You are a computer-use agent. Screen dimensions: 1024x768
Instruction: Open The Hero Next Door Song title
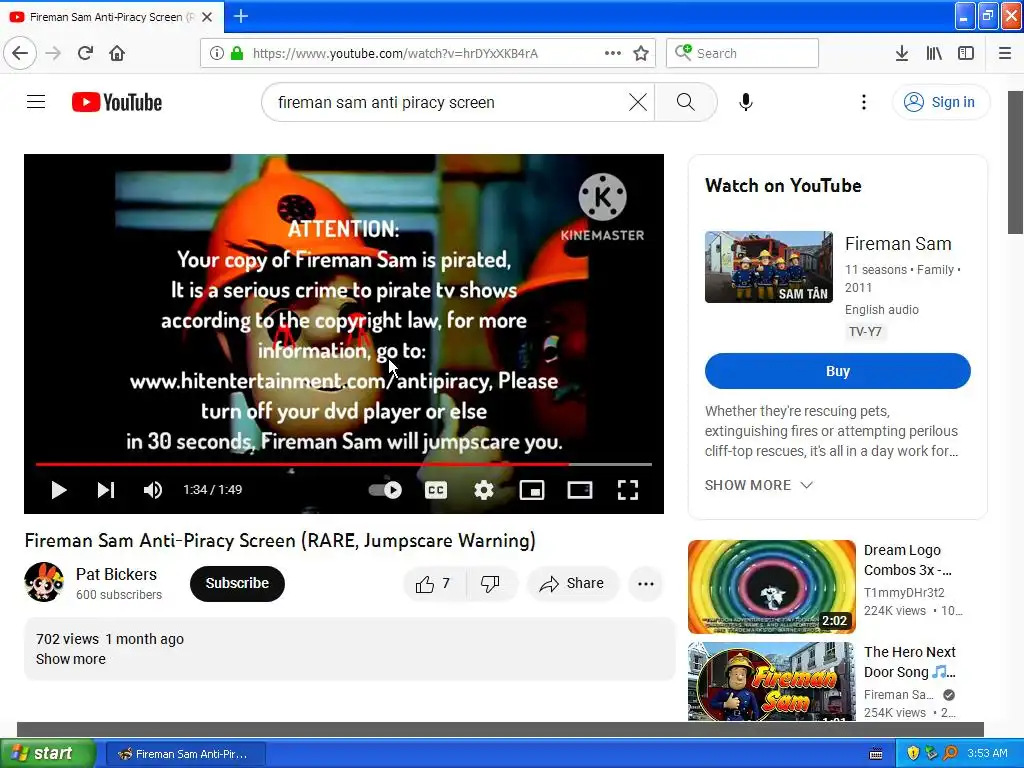click(910, 662)
